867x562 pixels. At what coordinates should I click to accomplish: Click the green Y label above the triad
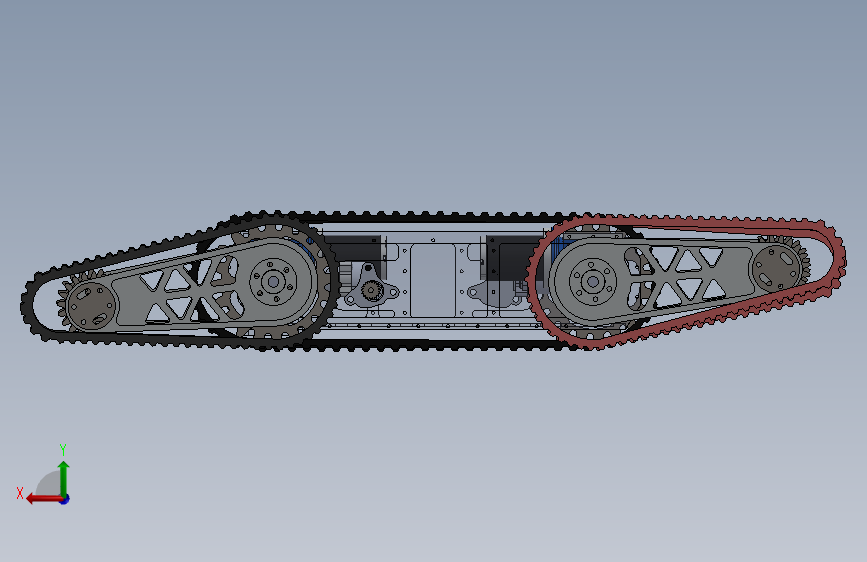pos(63,449)
